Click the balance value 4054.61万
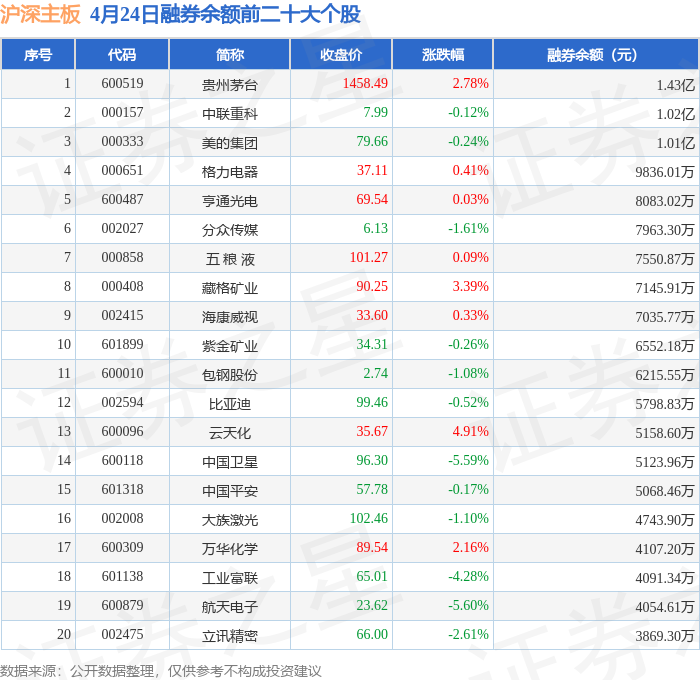The height and width of the screenshot is (680, 700). (665, 607)
